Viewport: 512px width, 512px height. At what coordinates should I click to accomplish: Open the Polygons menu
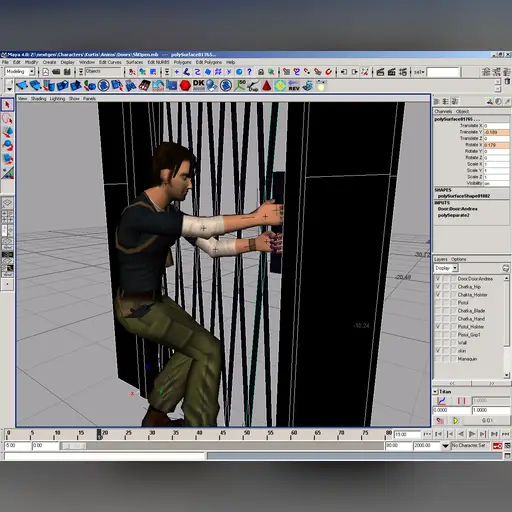pos(183,62)
